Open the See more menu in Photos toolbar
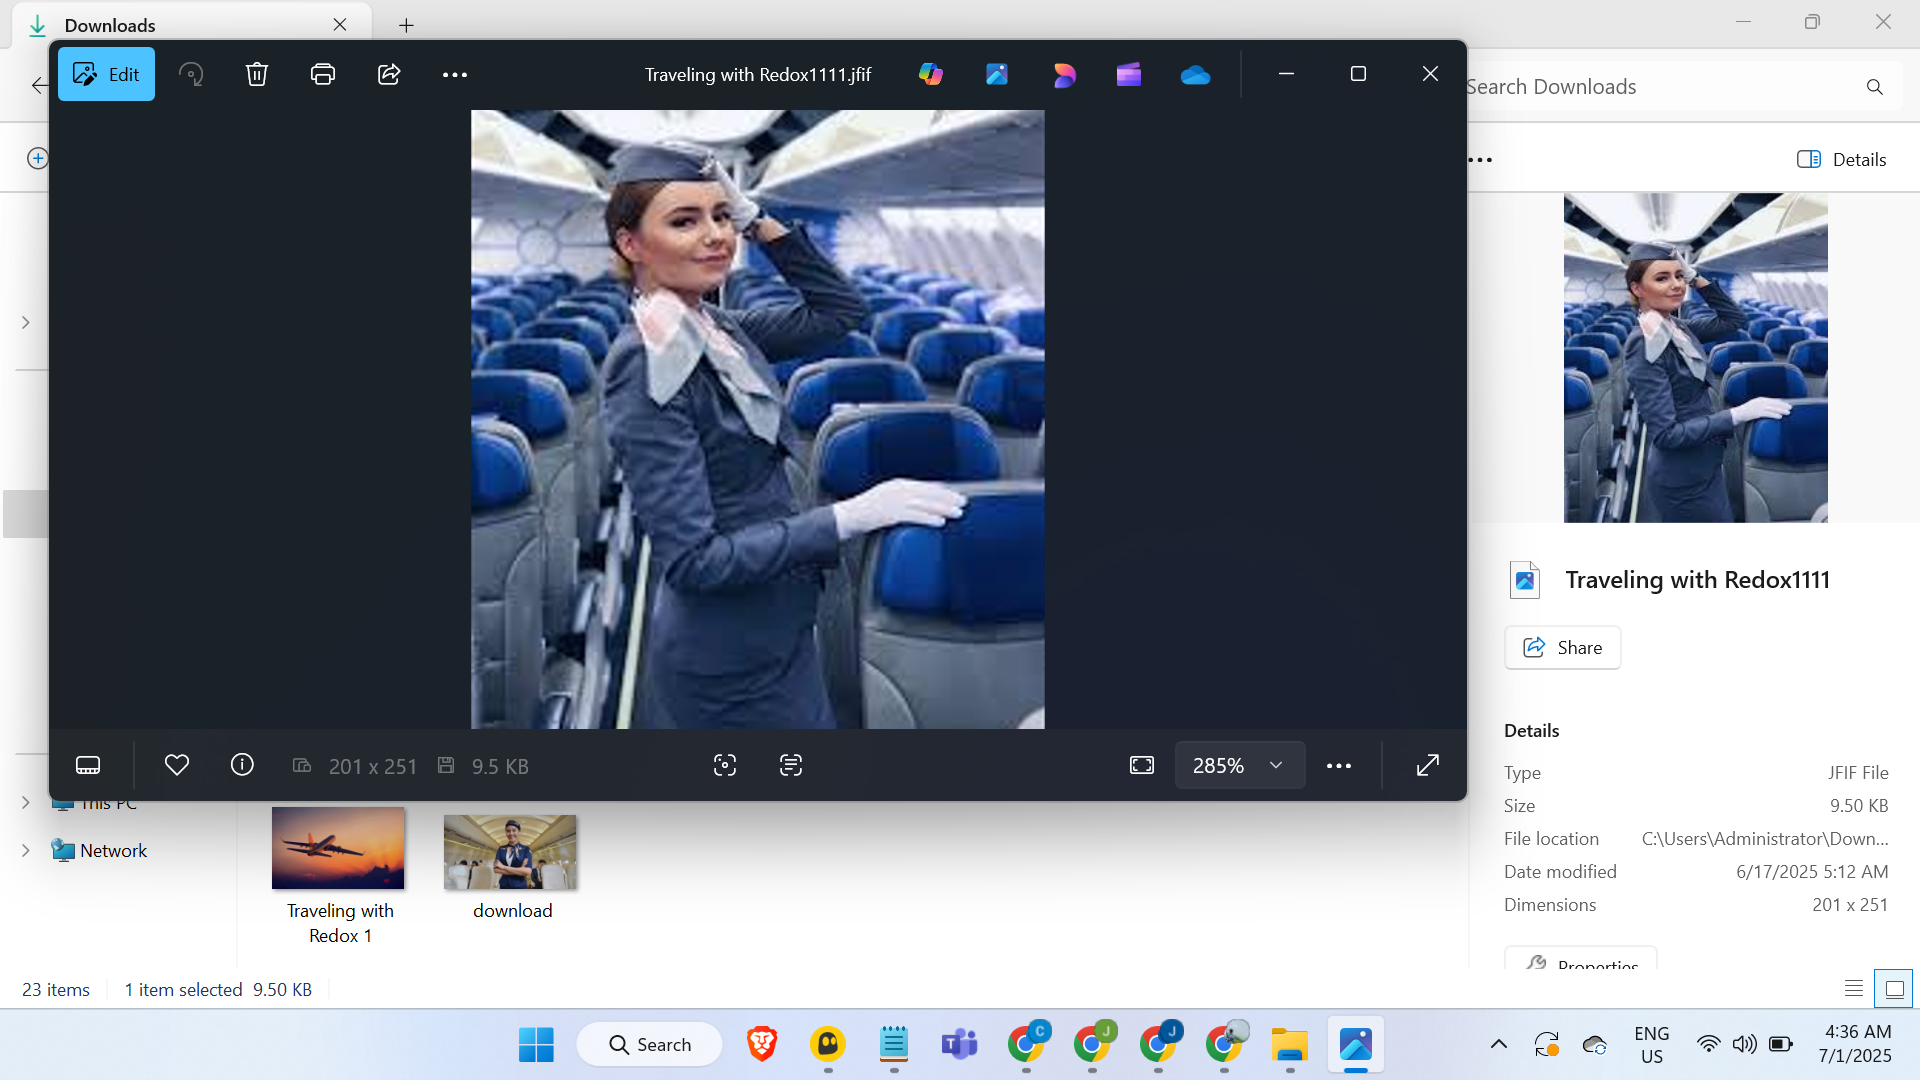This screenshot has height=1080, width=1920. point(455,74)
